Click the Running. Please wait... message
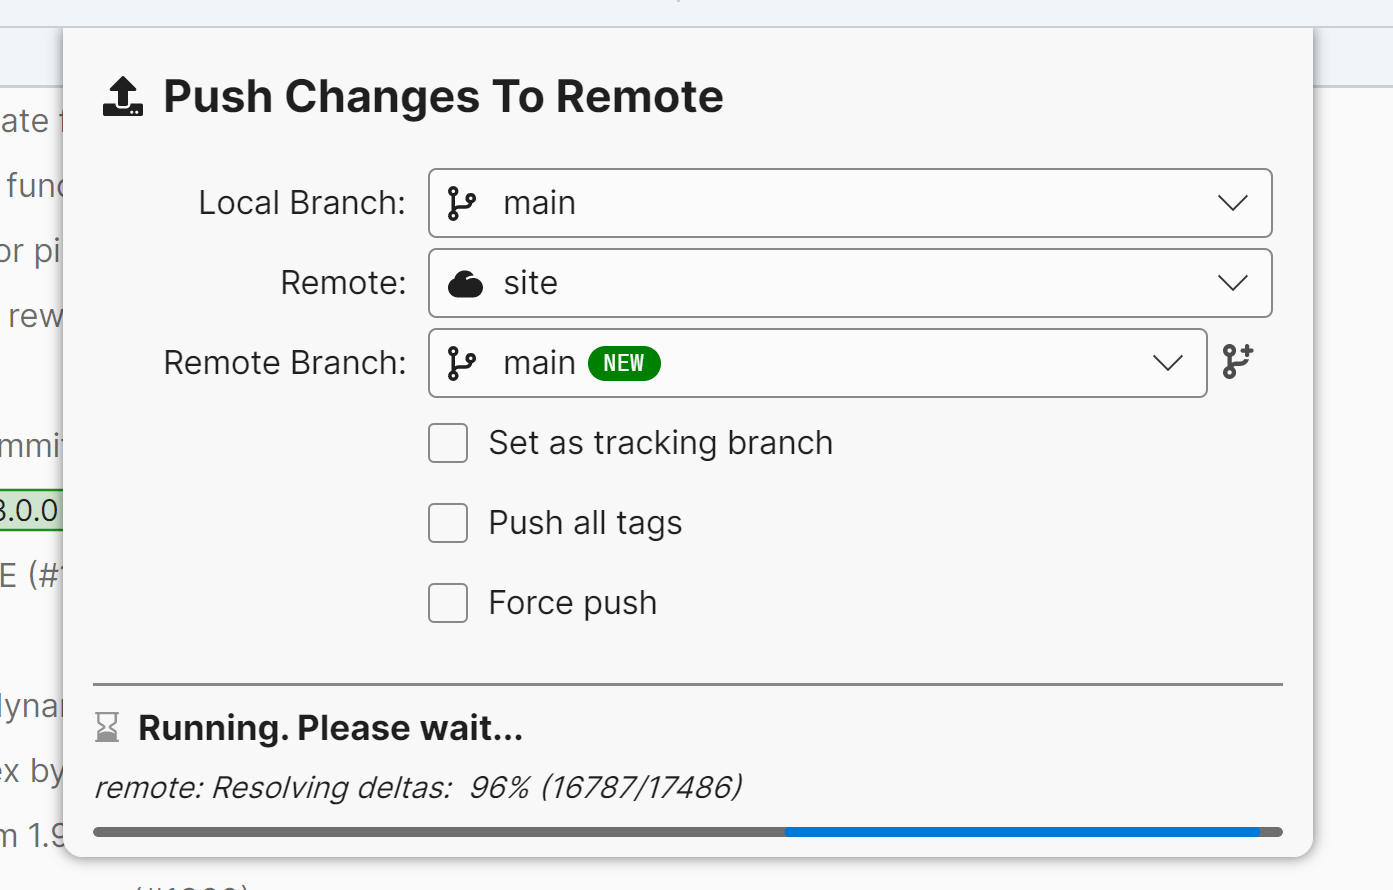Viewport: 1393px width, 890px height. click(x=330, y=728)
